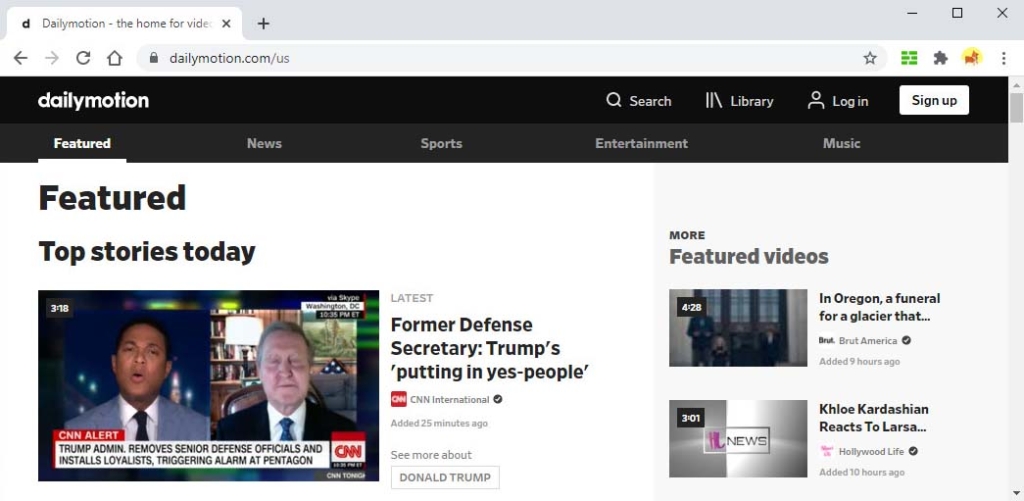Image resolution: width=1024 pixels, height=501 pixels.
Task: Click the Dailymotion logo
Action: [93, 101]
